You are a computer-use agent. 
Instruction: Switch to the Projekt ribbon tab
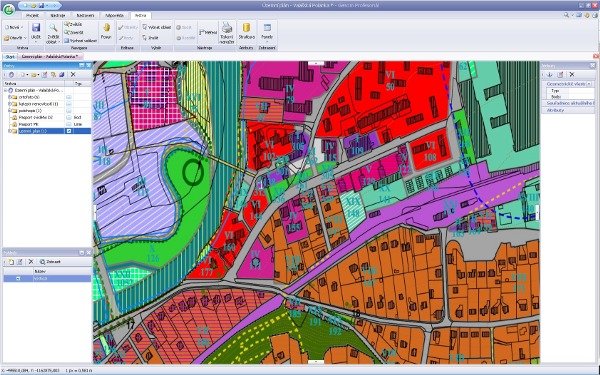pyautogui.click(x=32, y=16)
